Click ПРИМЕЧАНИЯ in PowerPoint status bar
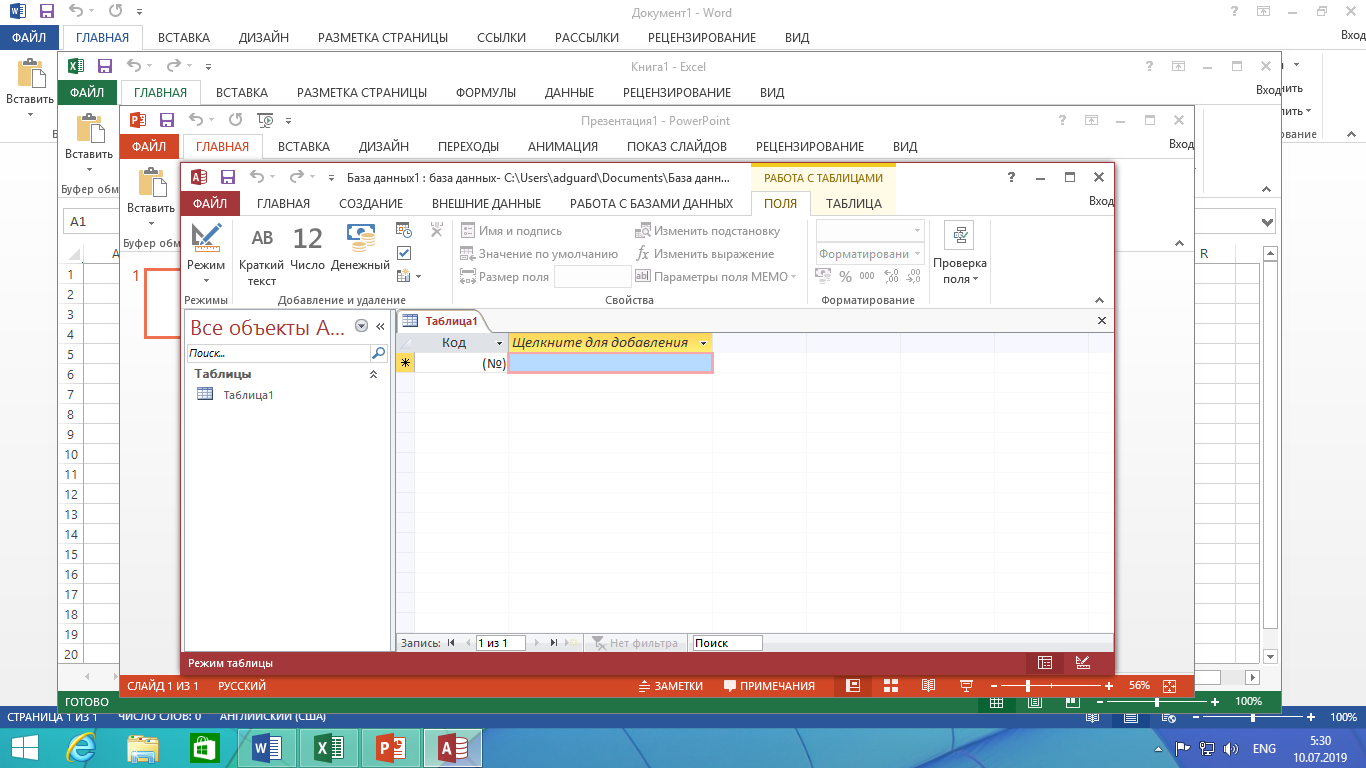This screenshot has width=1366, height=768. [769, 686]
